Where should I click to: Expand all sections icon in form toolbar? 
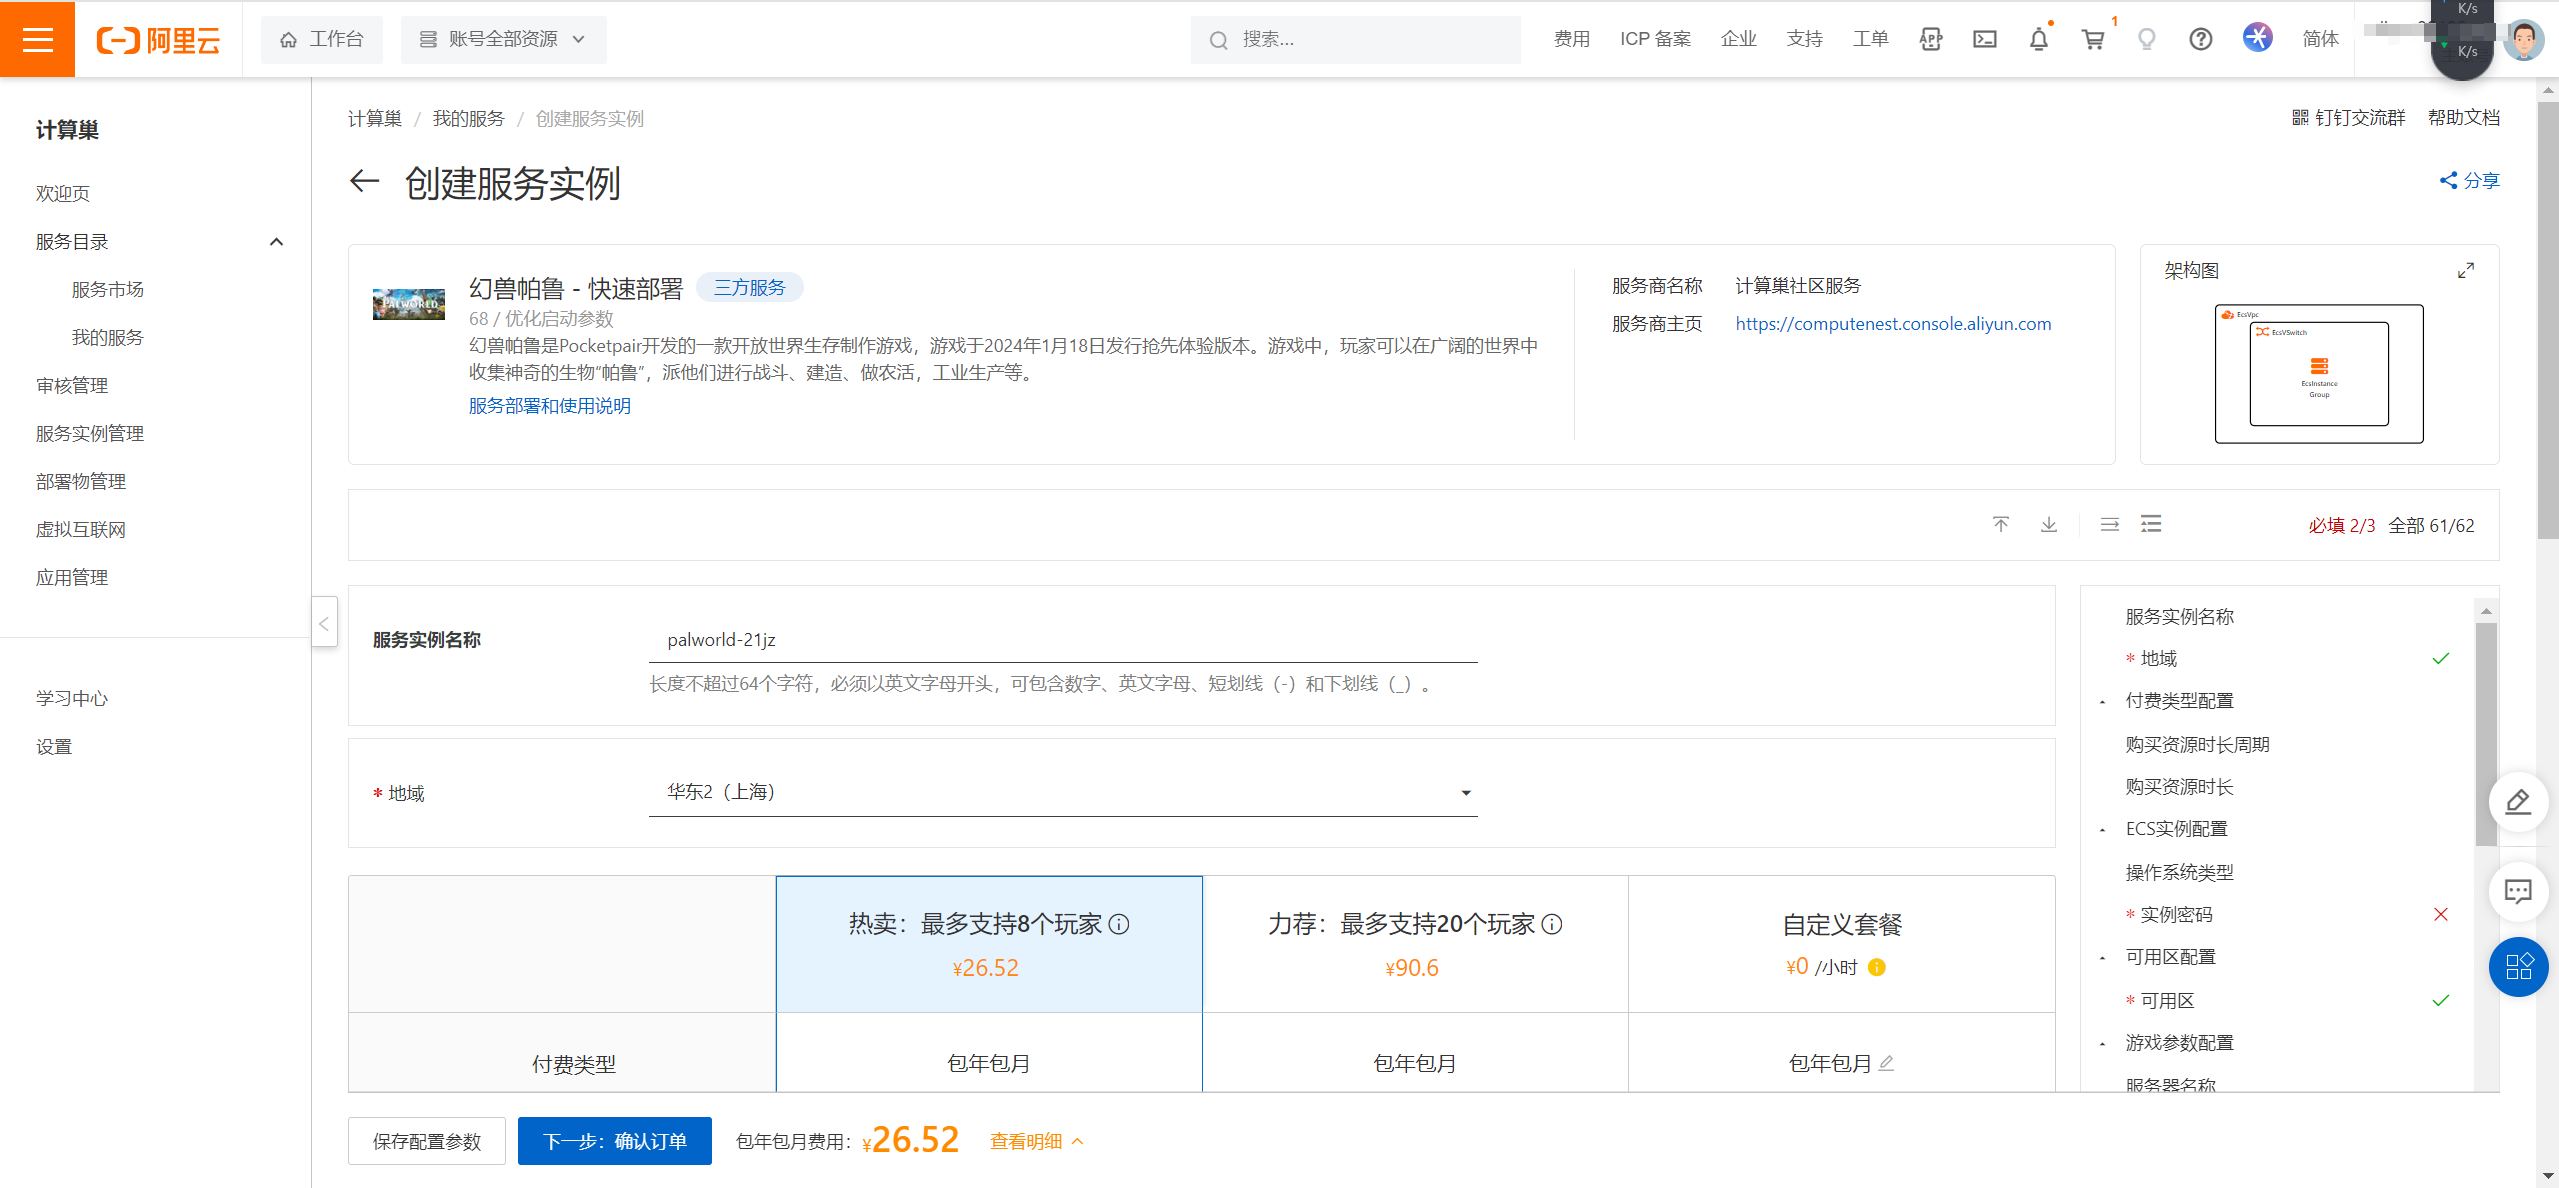pyautogui.click(x=2151, y=524)
